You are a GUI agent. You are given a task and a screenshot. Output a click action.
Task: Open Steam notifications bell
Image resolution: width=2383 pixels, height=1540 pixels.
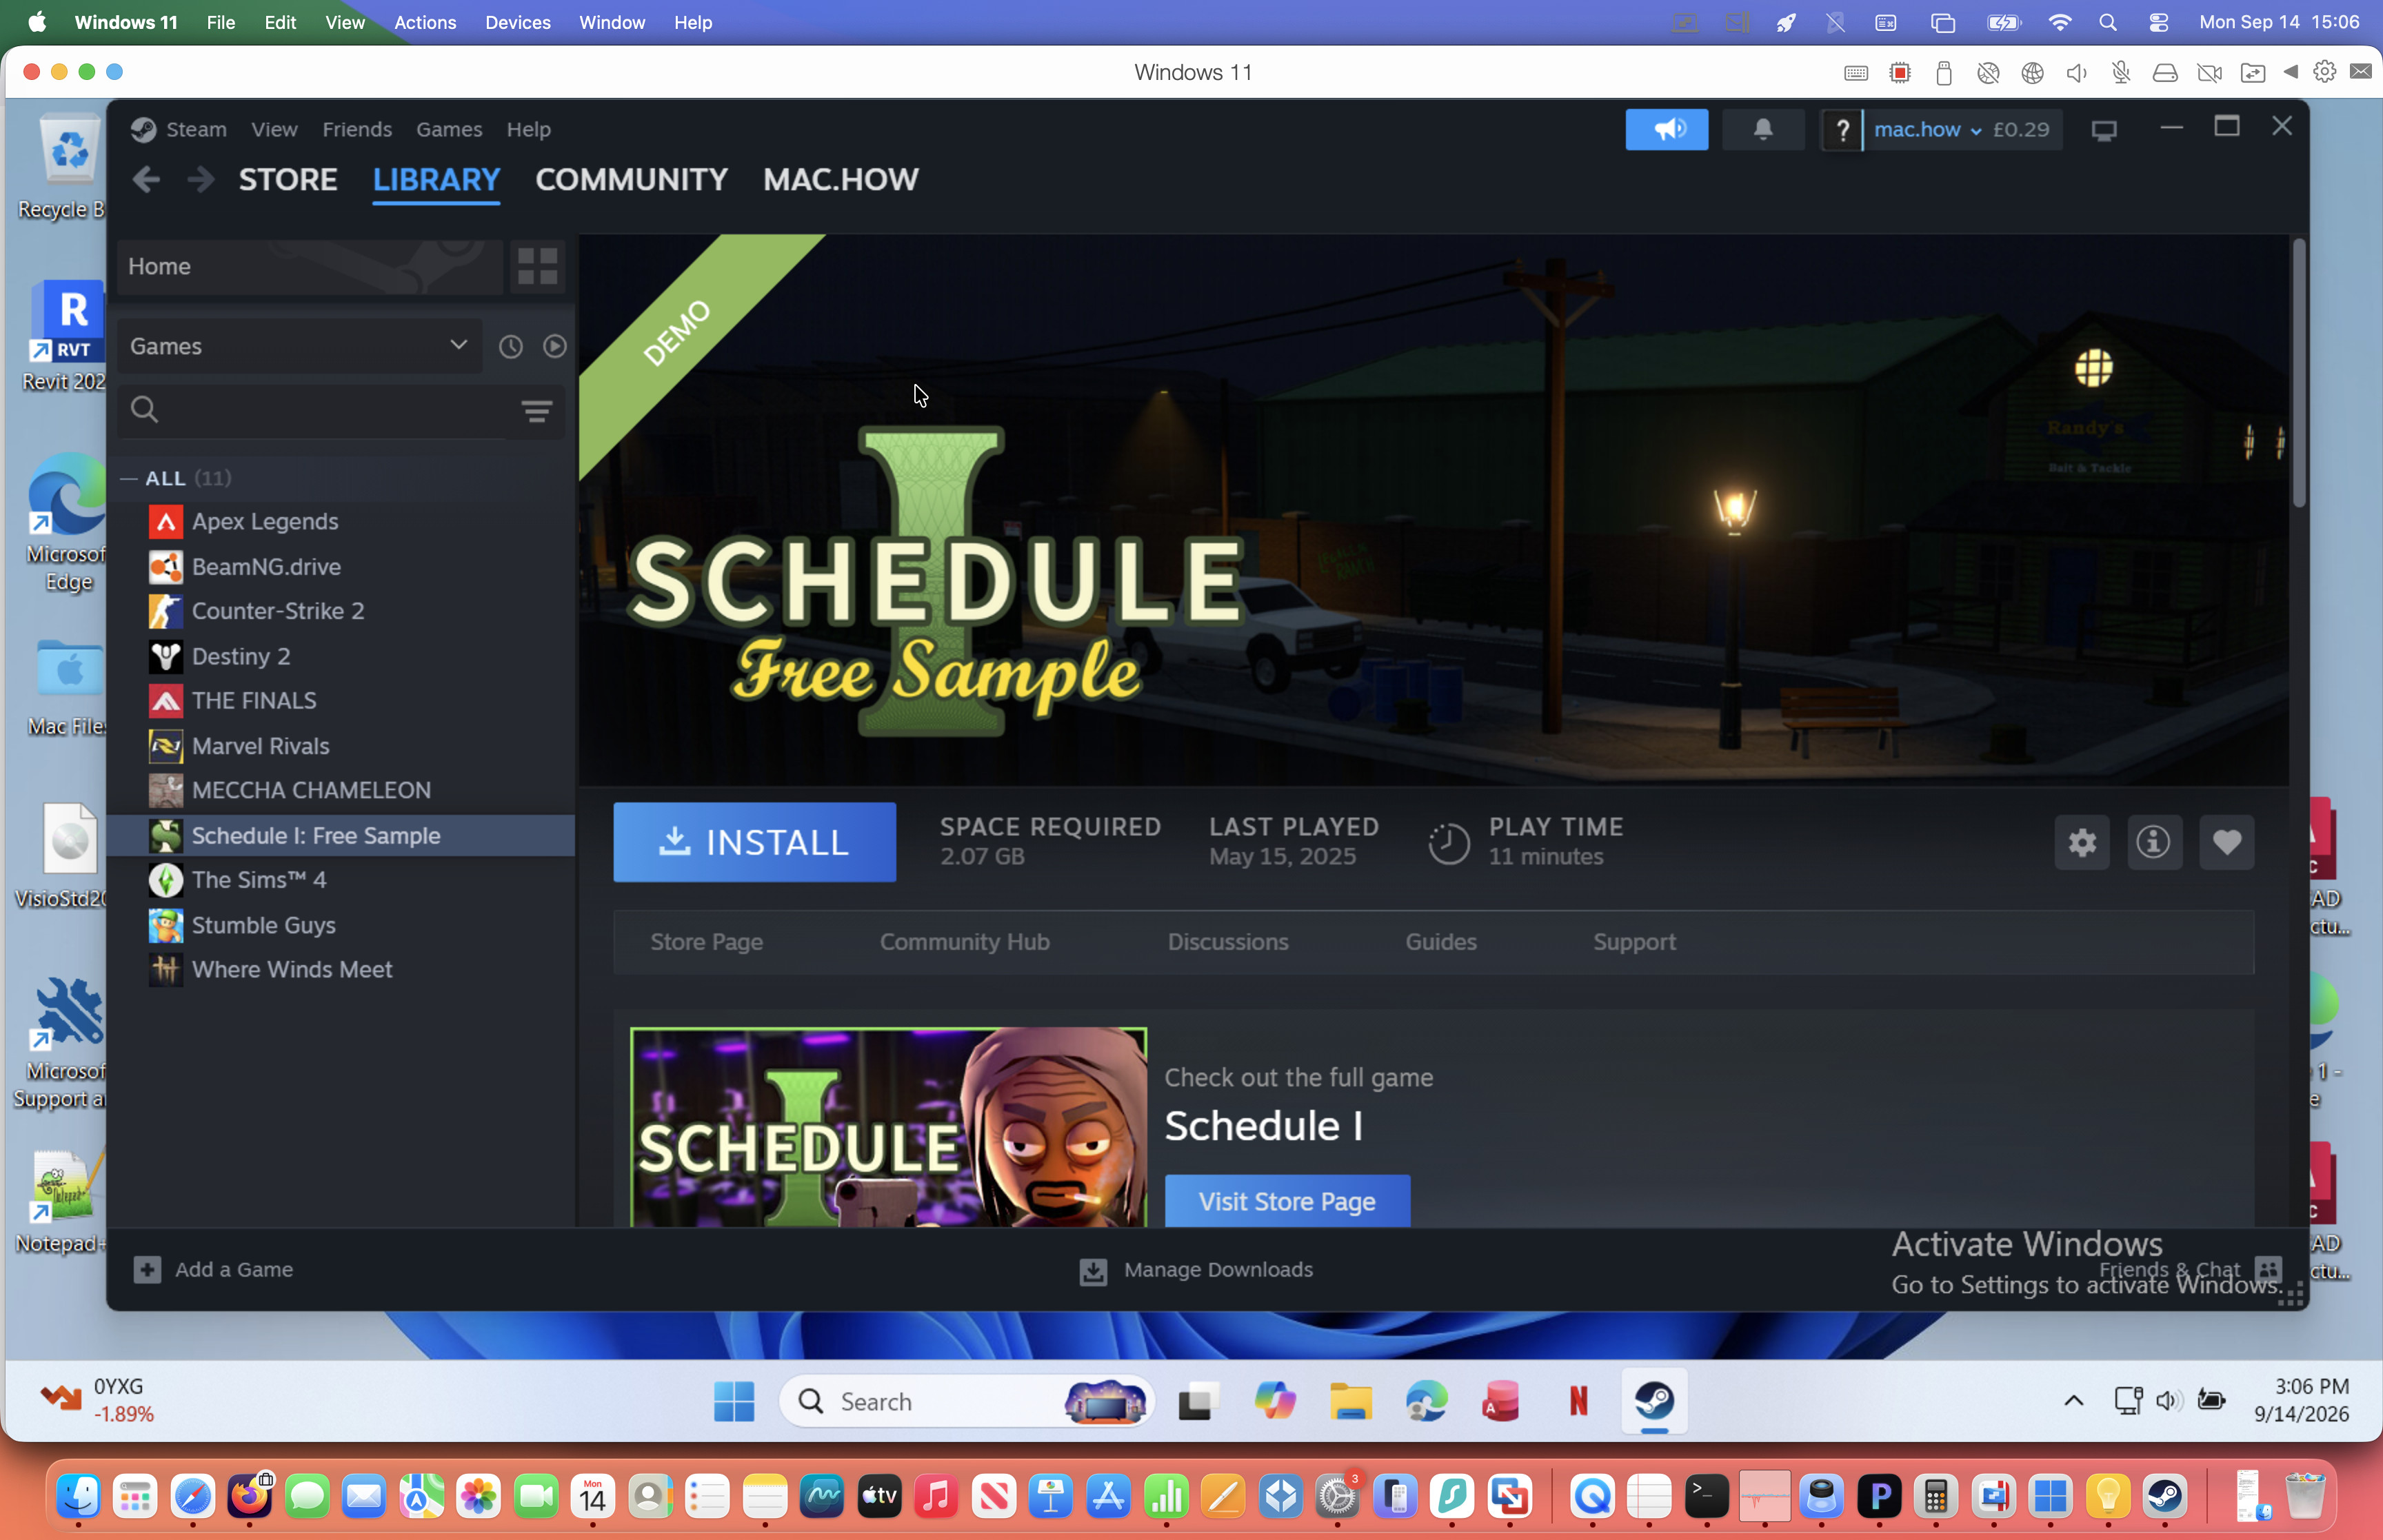coord(1763,129)
